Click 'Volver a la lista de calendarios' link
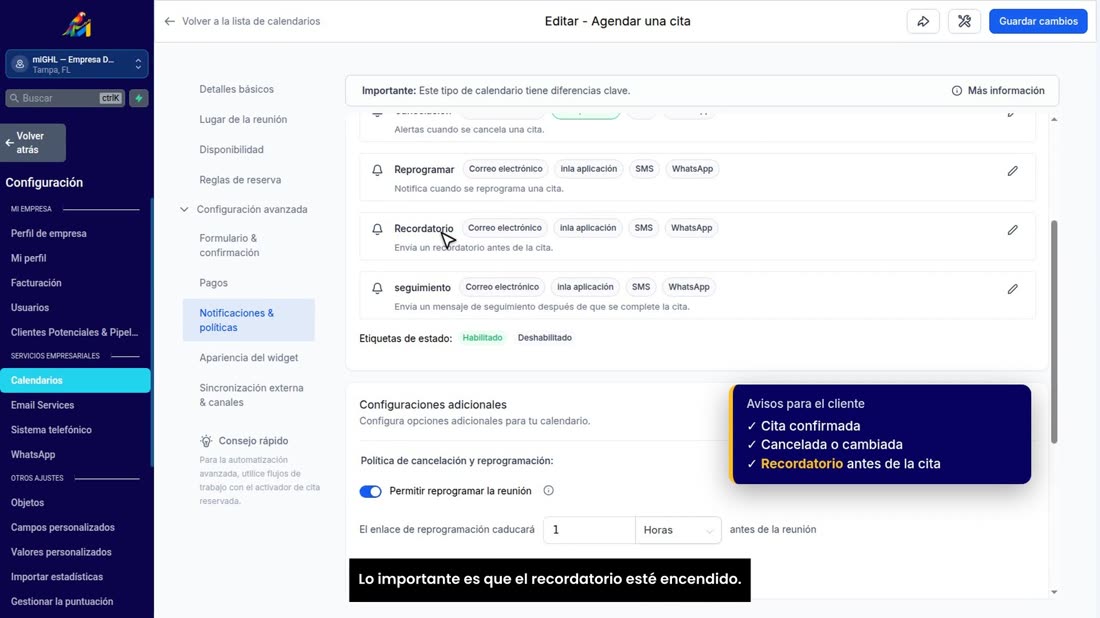 (250, 21)
